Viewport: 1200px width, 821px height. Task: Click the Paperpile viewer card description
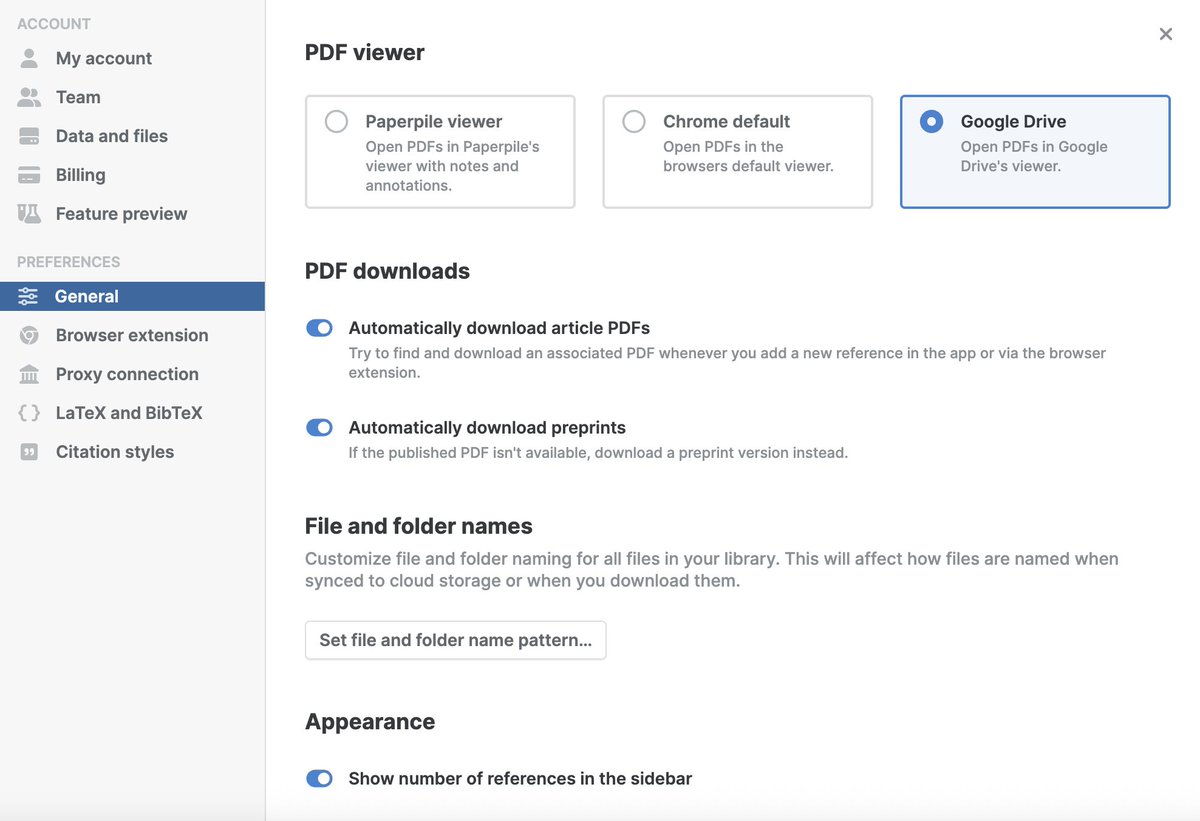(x=452, y=166)
